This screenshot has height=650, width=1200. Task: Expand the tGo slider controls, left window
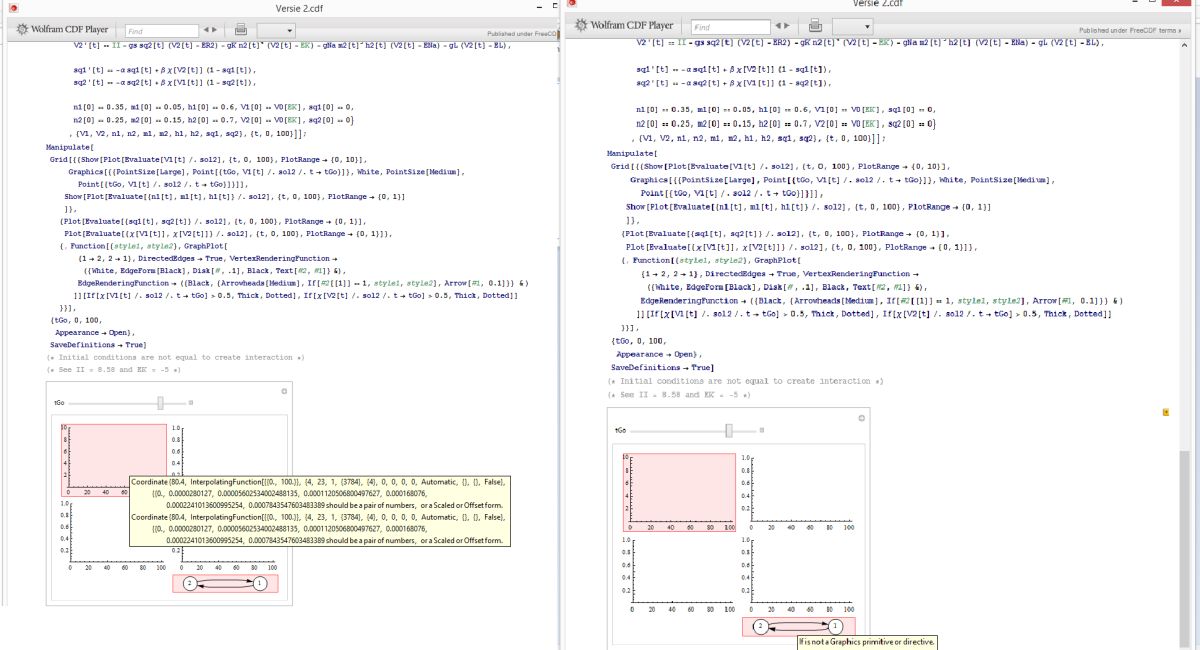coord(193,402)
